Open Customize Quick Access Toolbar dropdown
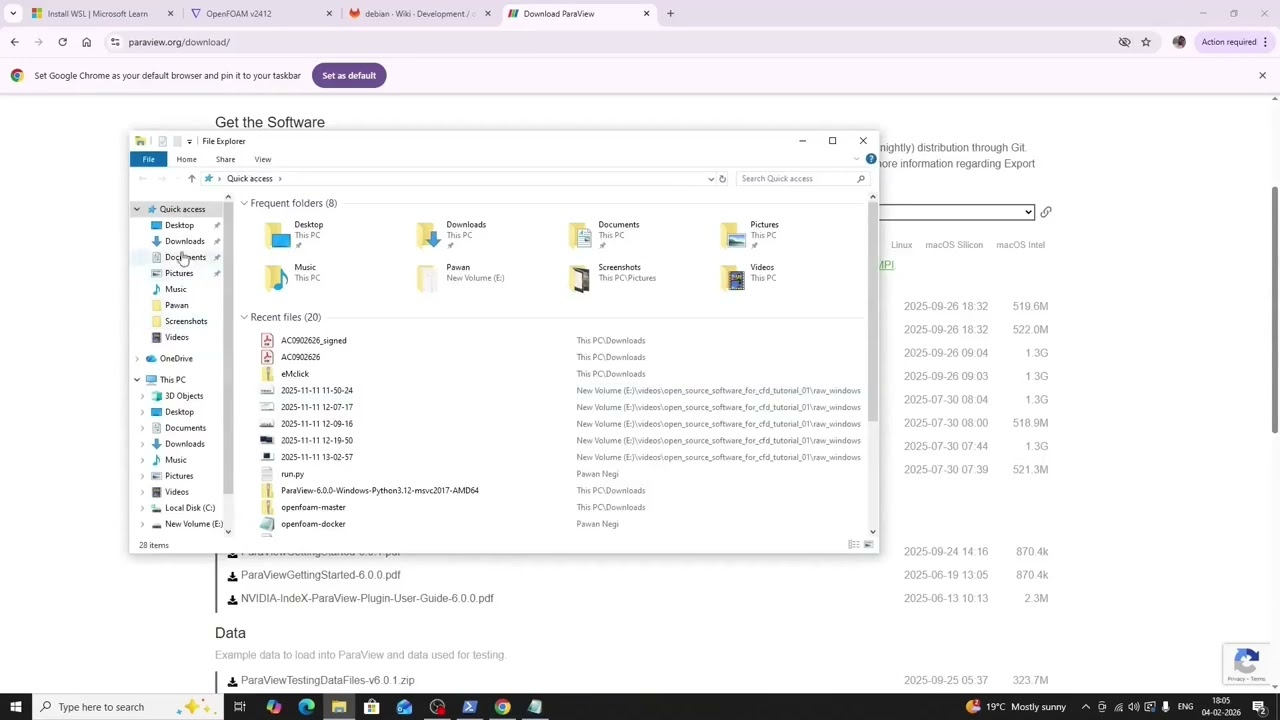 189,141
